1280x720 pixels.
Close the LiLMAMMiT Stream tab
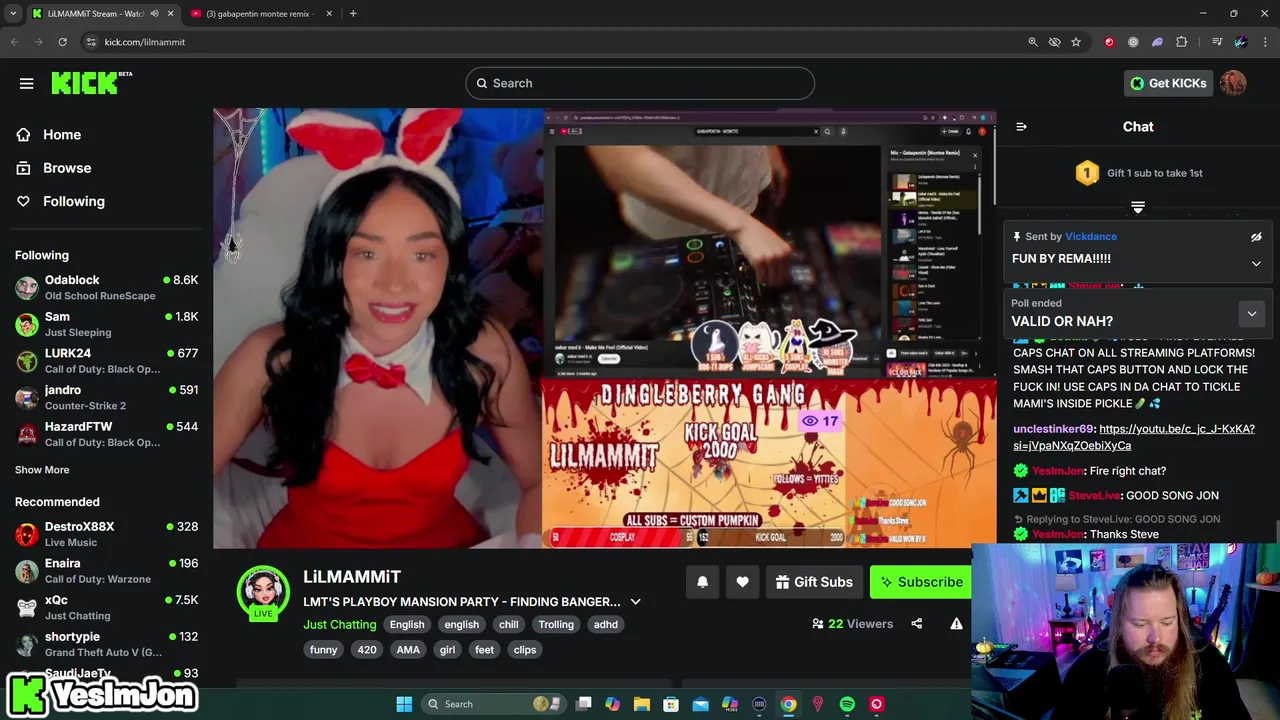(170, 14)
